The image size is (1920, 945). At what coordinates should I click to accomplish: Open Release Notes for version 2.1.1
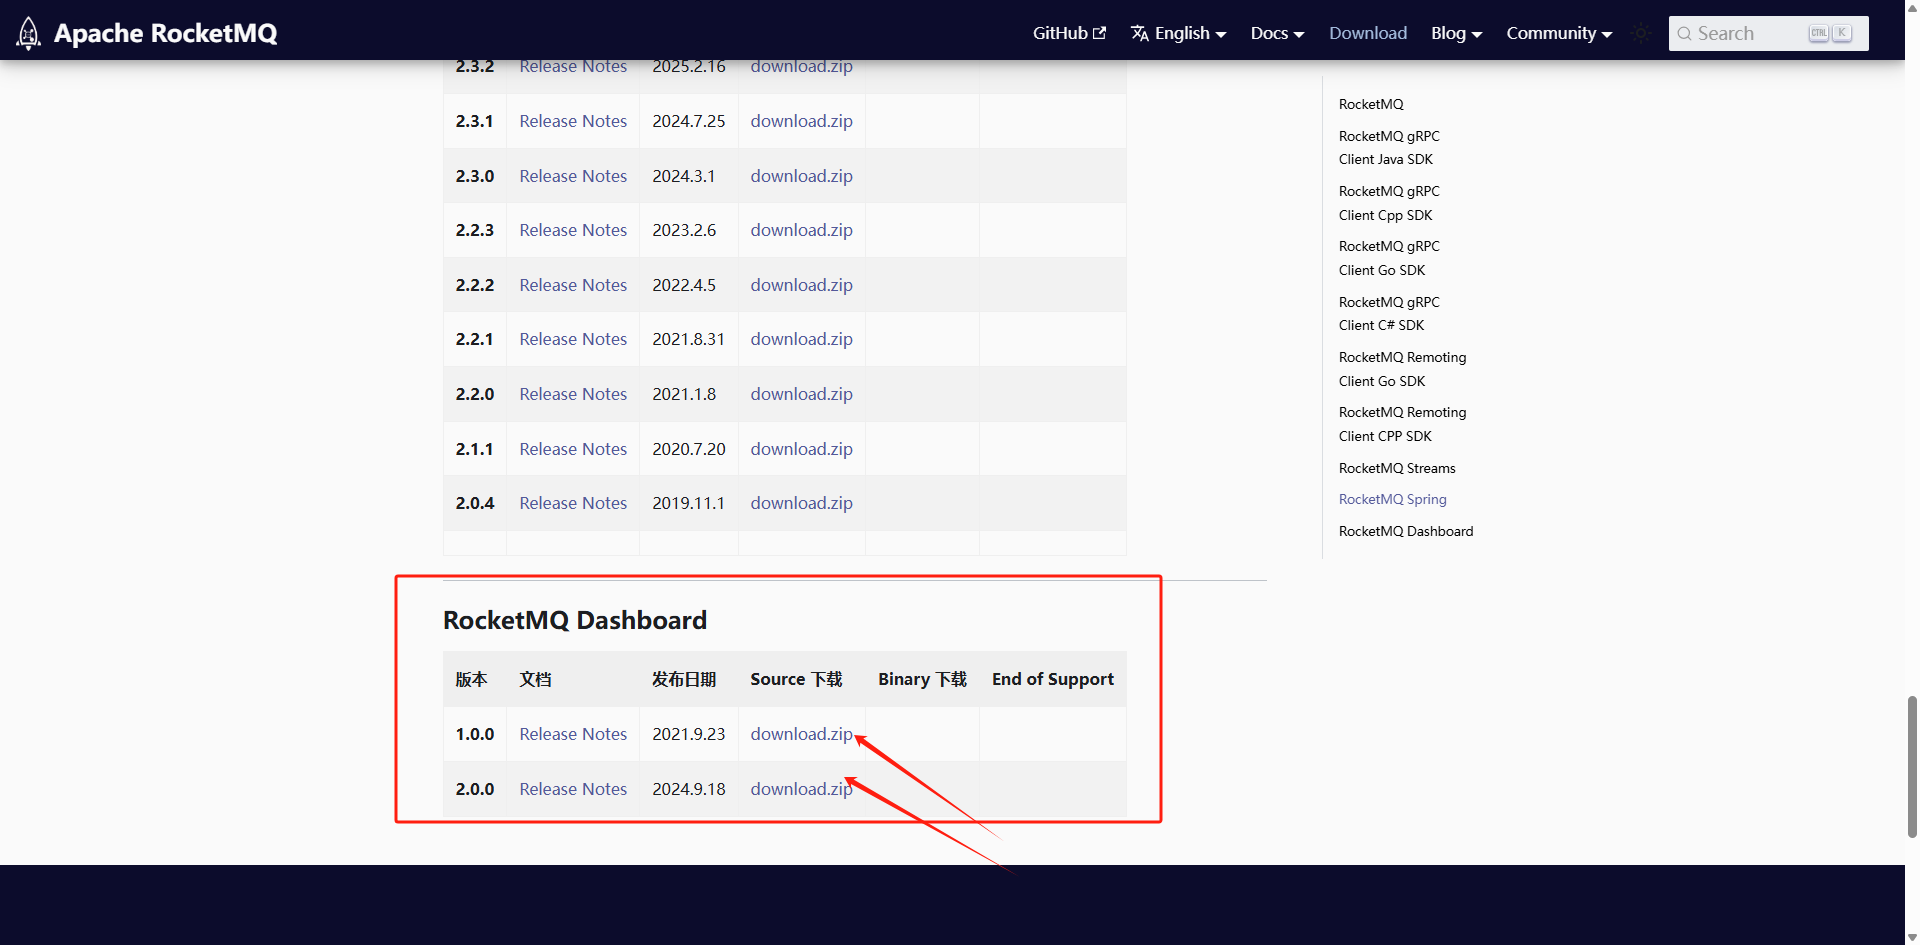pyautogui.click(x=573, y=449)
